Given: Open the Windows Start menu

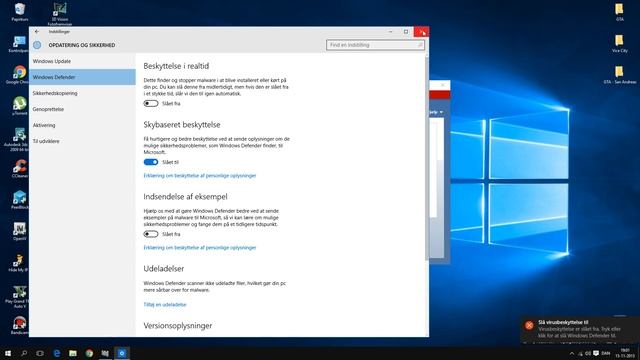Looking at the screenshot, I should point(8,353).
